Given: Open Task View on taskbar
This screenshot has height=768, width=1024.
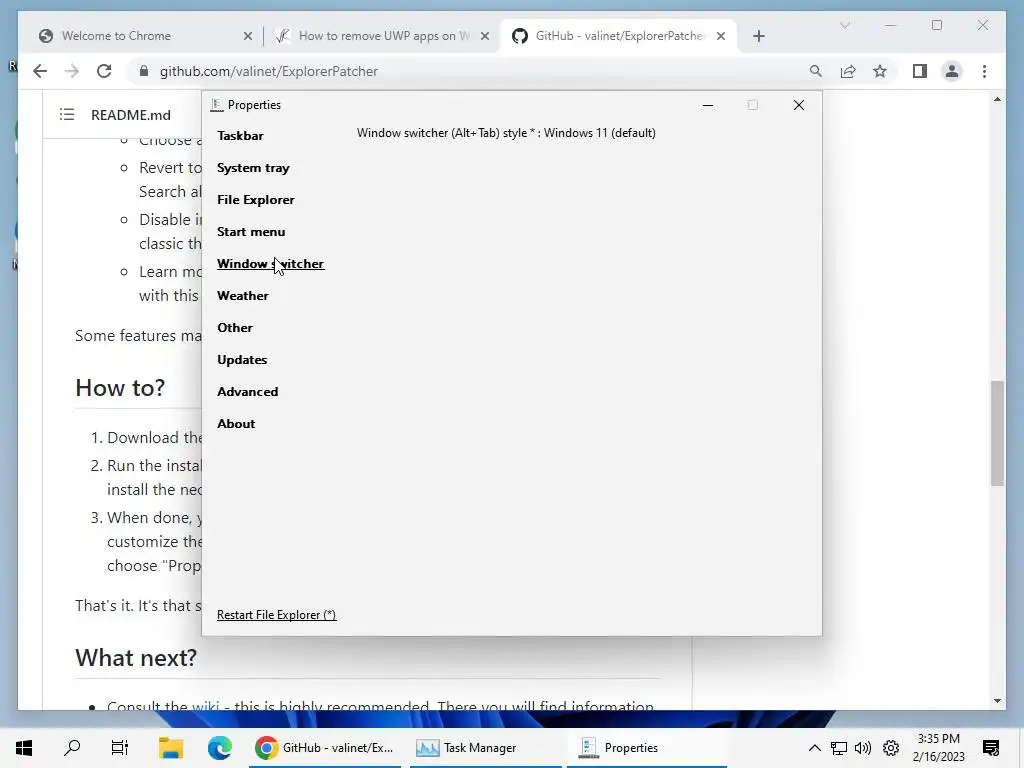Looking at the screenshot, I should pyautogui.click(x=120, y=748).
